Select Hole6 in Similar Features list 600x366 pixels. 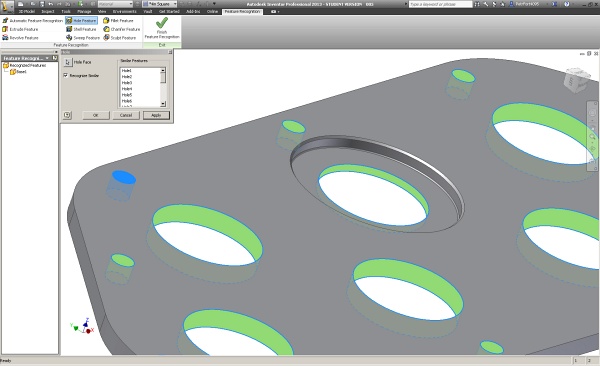127,101
